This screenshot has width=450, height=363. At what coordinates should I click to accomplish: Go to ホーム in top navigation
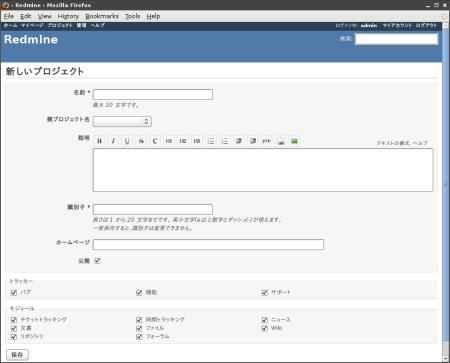pos(10,25)
